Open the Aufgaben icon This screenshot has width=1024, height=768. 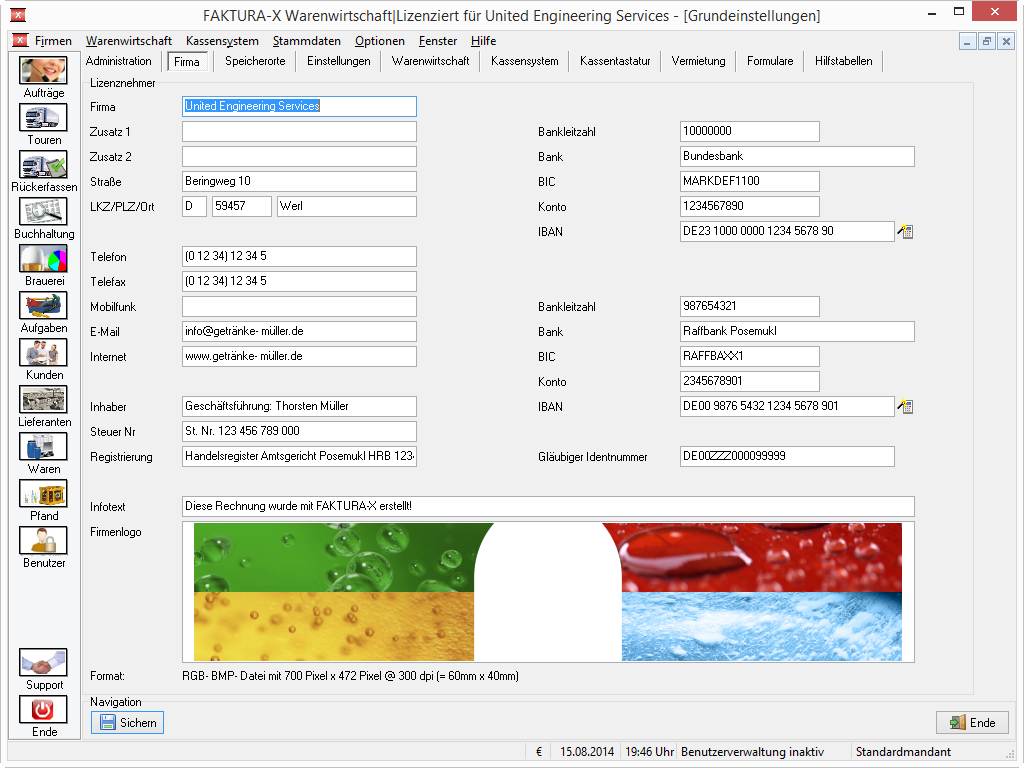43,306
